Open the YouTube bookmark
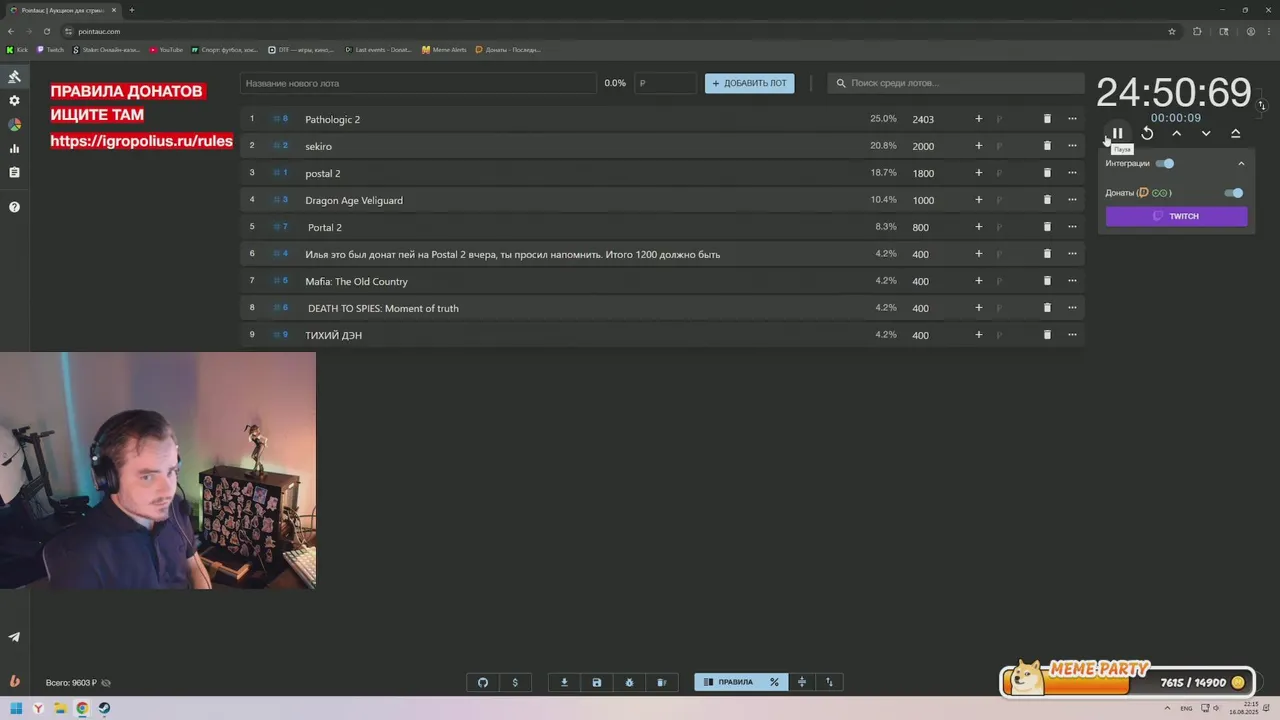Viewport: 1280px width, 720px height. pos(167,49)
